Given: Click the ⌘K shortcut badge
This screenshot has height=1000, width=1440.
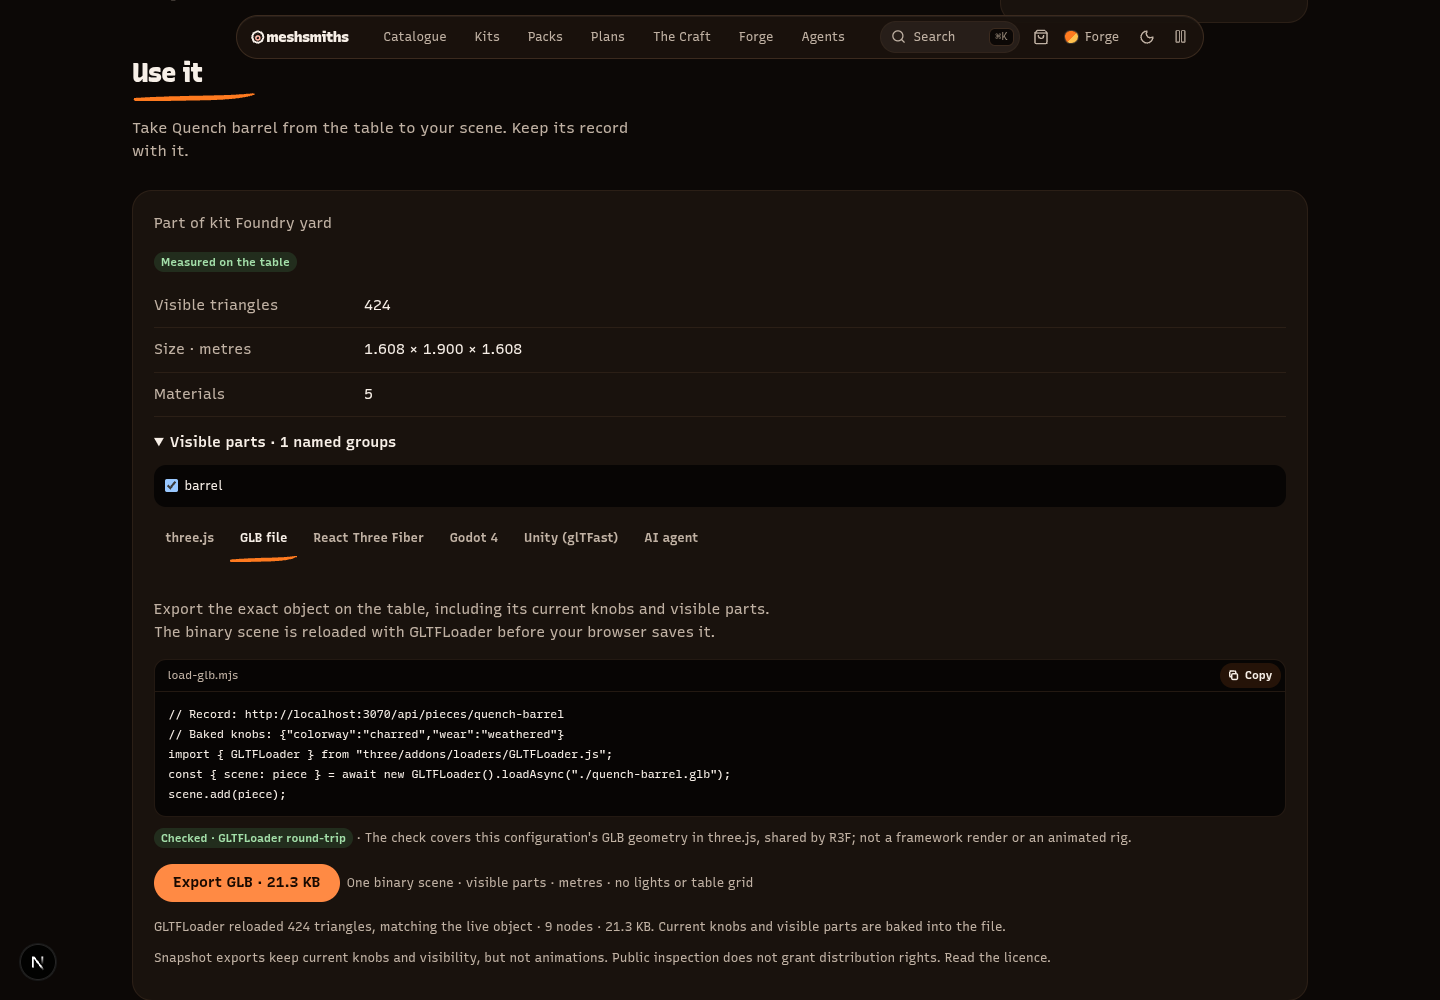Looking at the screenshot, I should (1001, 37).
